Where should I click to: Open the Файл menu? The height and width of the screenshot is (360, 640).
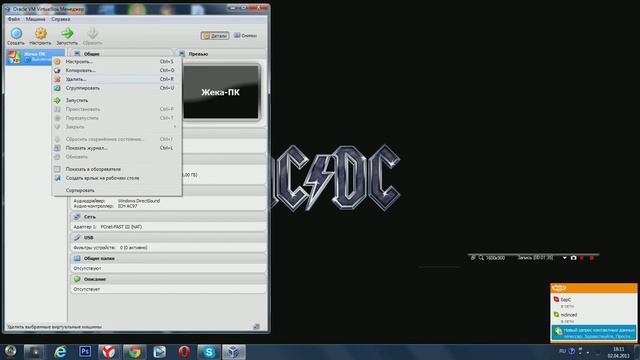(x=13, y=19)
